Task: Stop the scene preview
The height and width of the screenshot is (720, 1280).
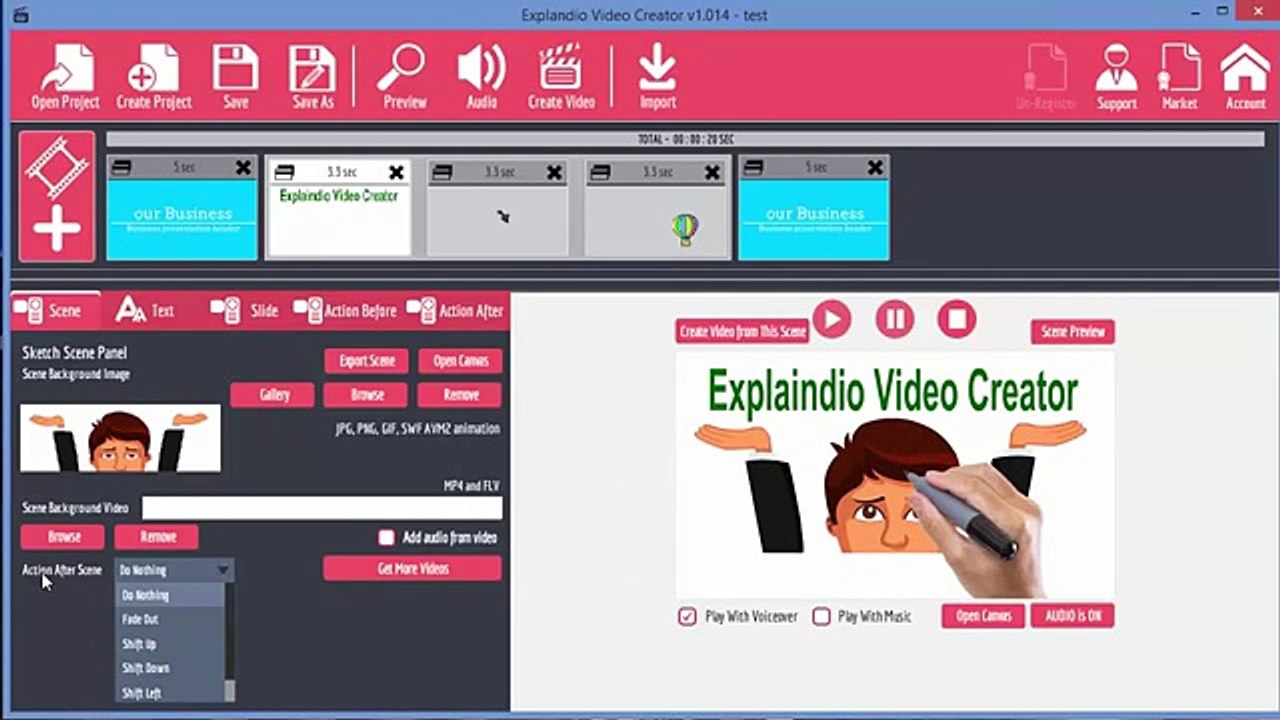Action: [x=957, y=319]
